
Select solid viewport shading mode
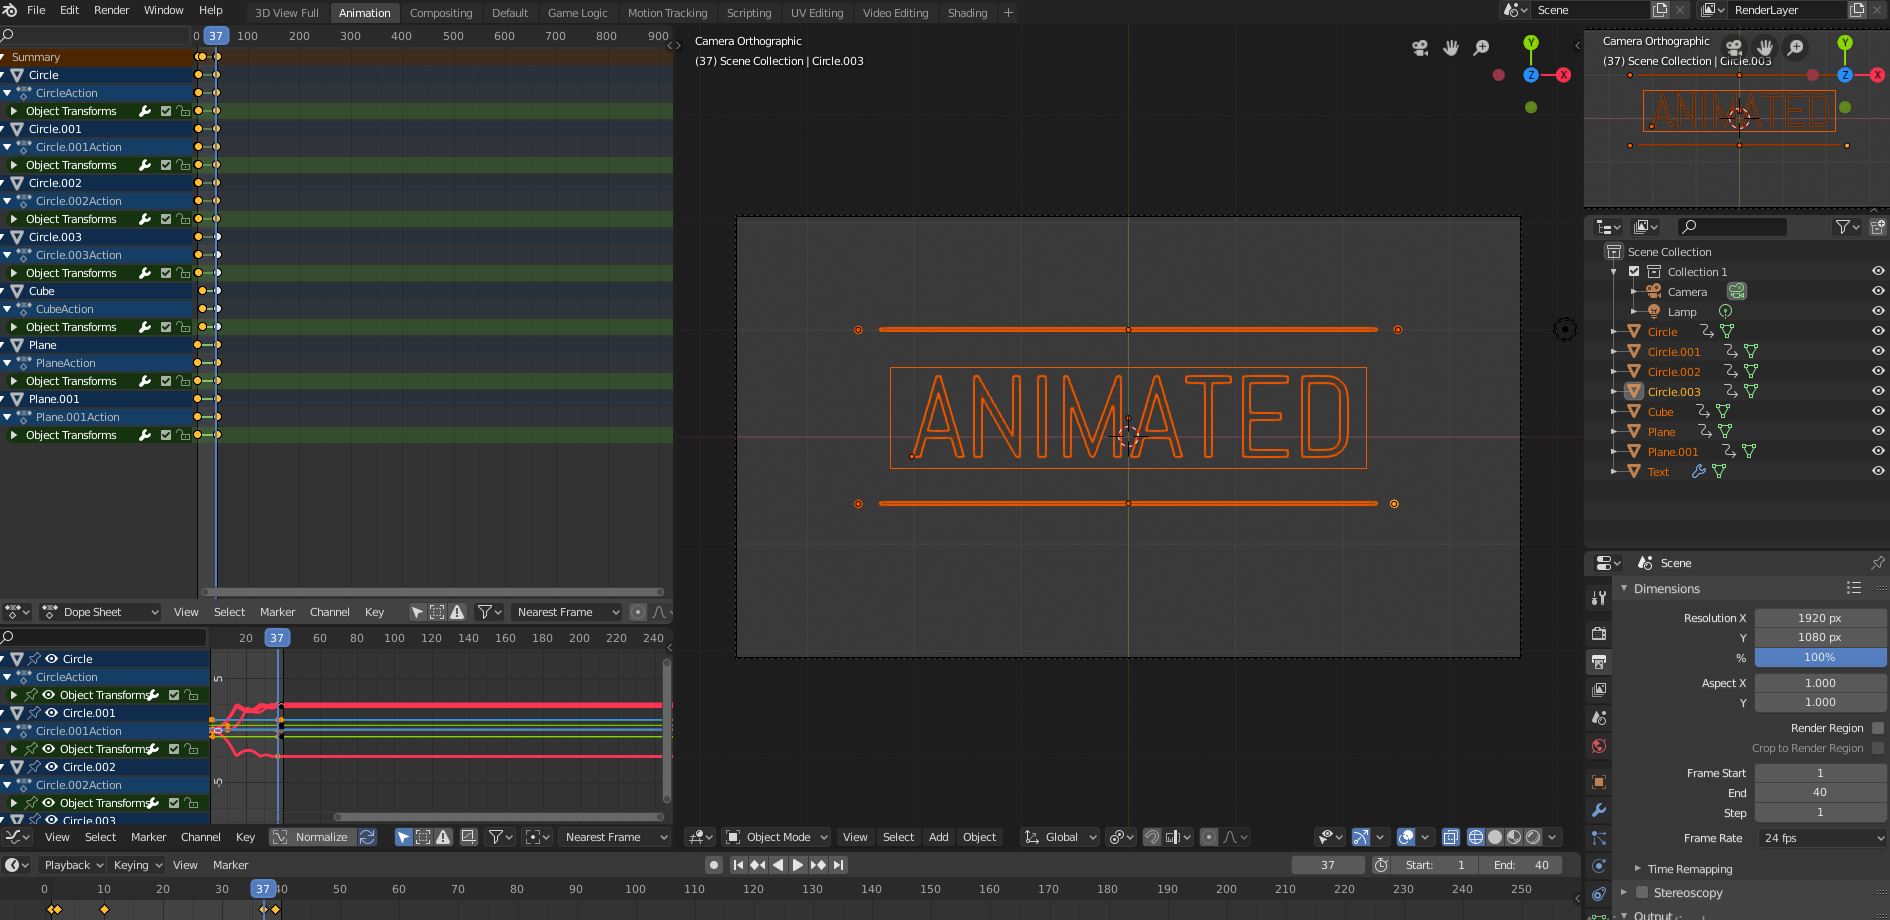click(x=1495, y=837)
